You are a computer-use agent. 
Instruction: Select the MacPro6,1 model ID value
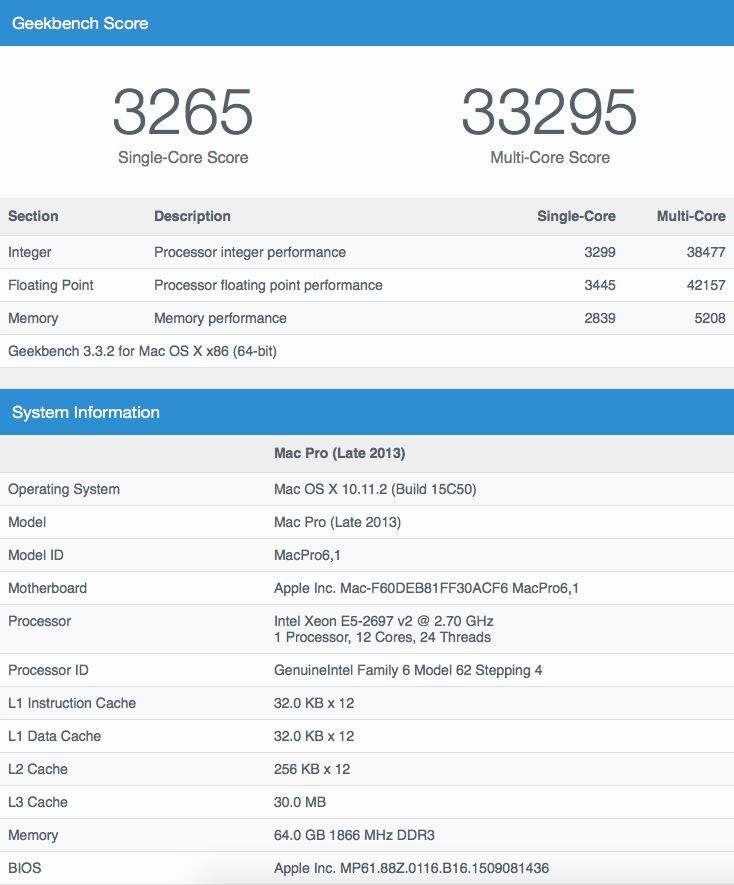[307, 555]
